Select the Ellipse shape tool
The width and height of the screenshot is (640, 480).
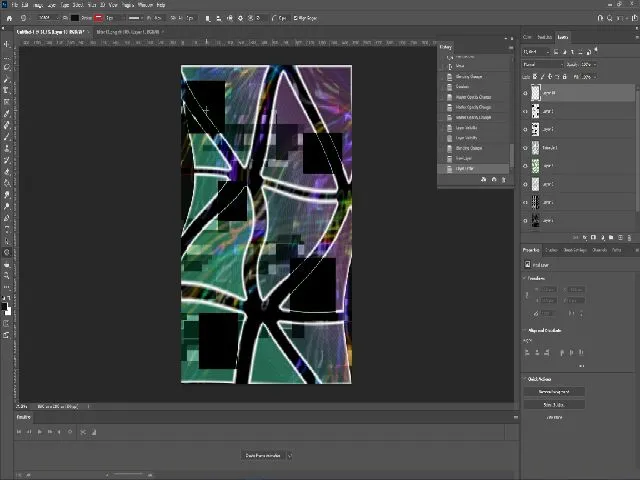[x=7, y=253]
